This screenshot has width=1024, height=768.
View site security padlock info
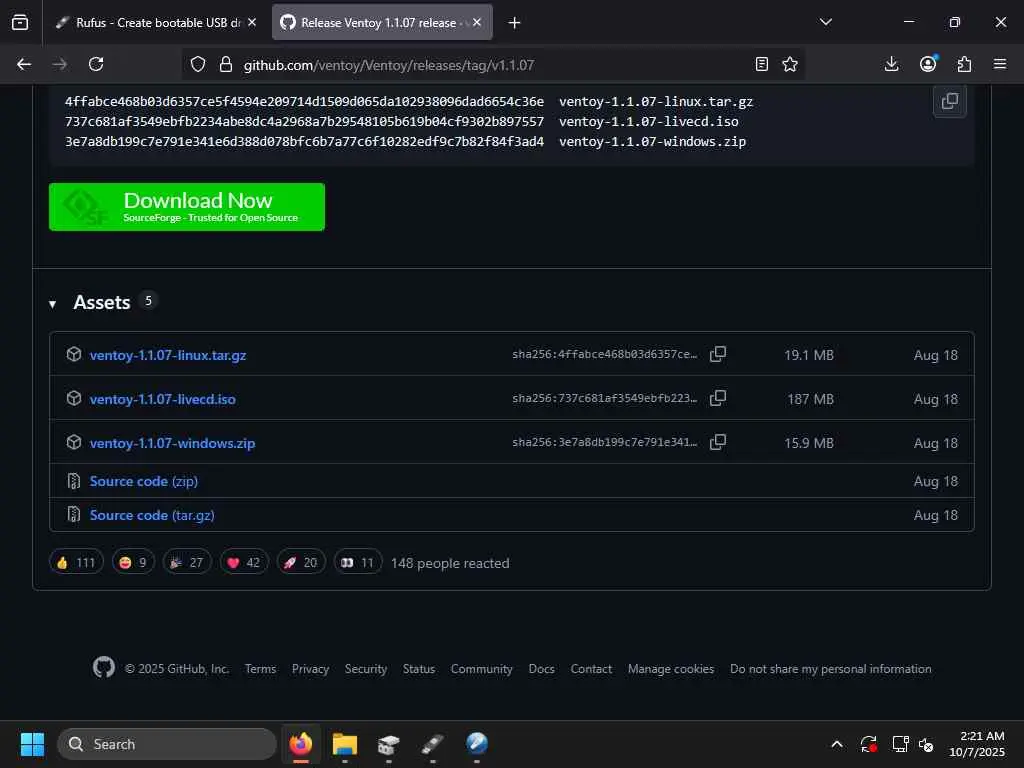click(x=226, y=64)
